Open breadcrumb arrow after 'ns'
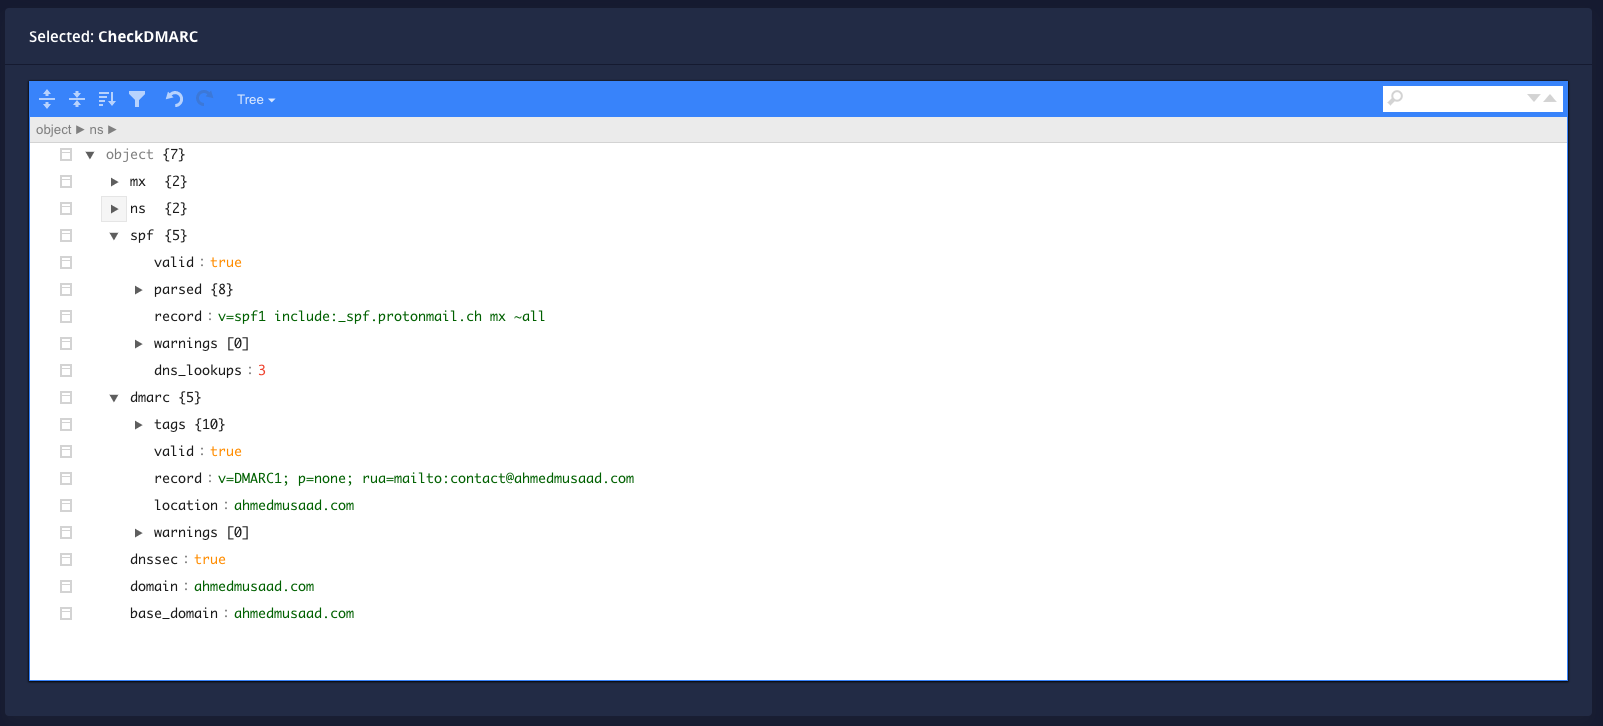Screen dimensions: 1603x726 112,130
